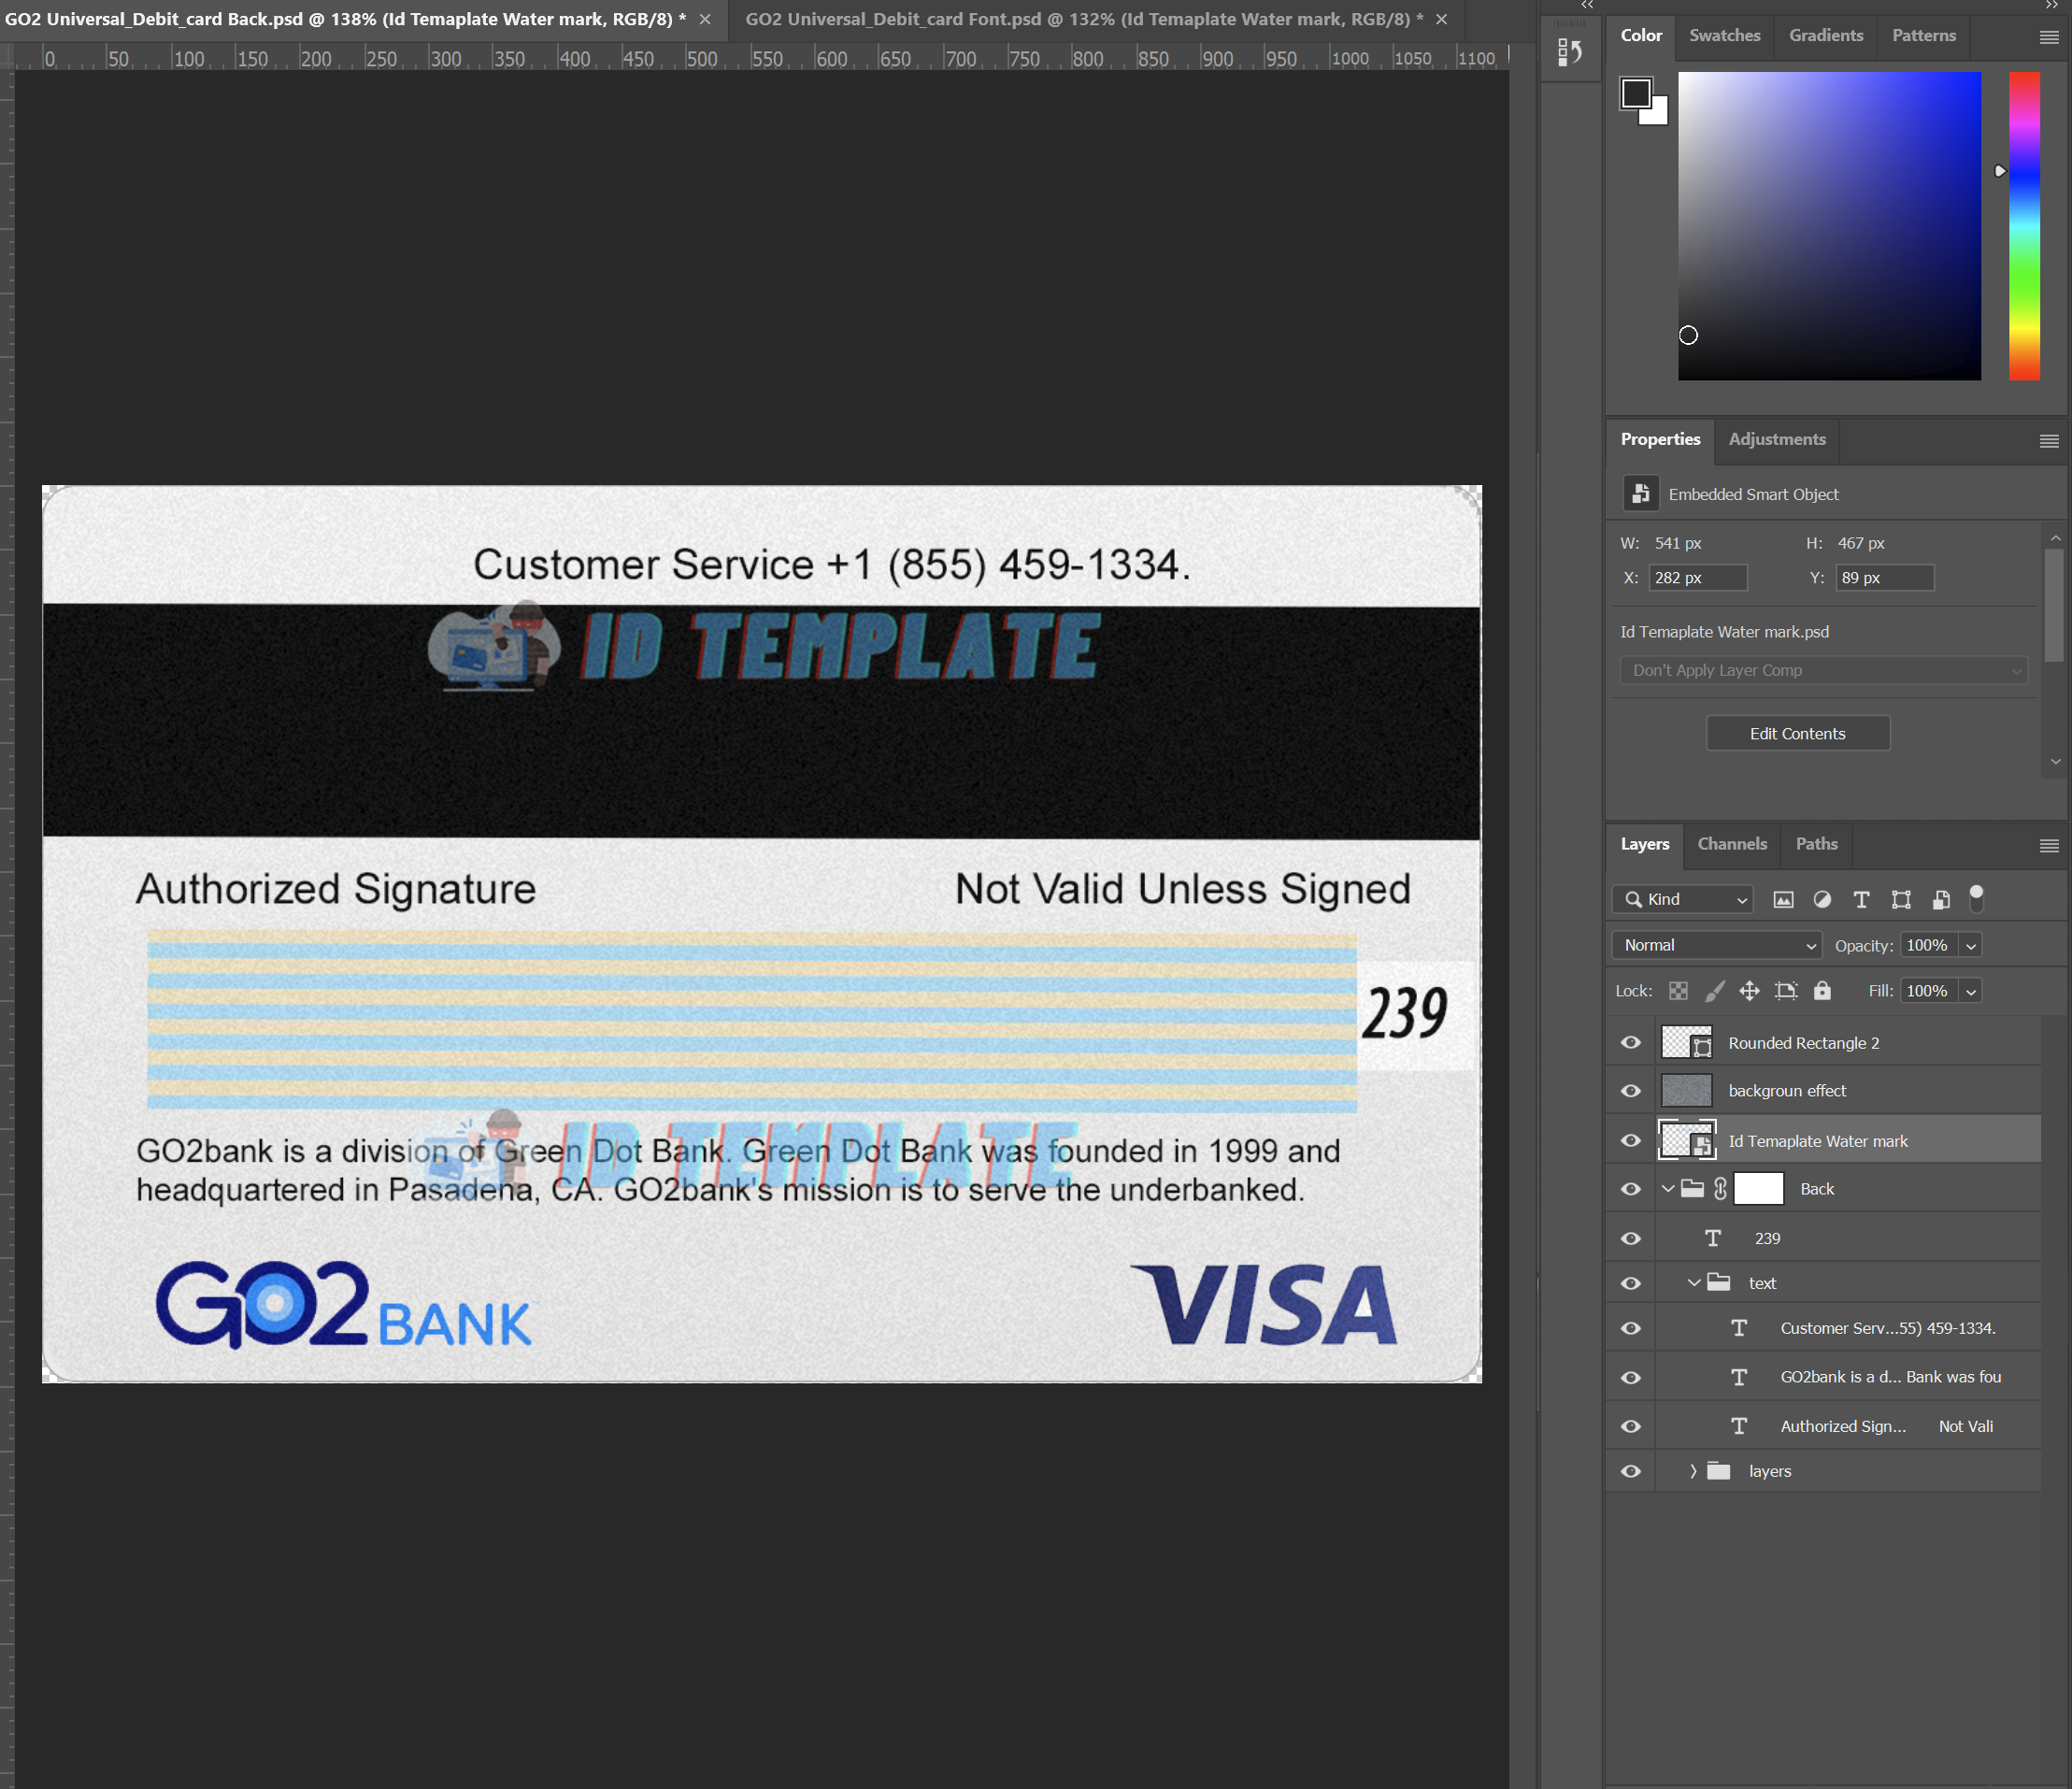The height and width of the screenshot is (1789, 2072).
Task: Click the background color swatch
Action: [x=1657, y=113]
